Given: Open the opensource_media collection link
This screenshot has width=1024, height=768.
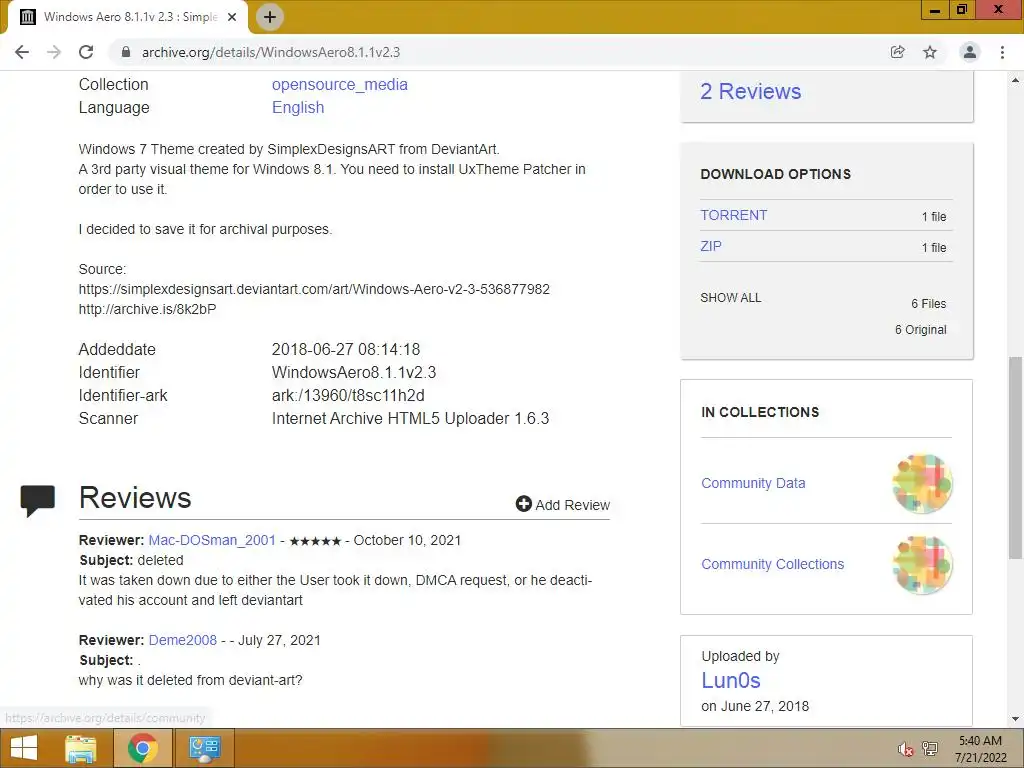Looking at the screenshot, I should tap(340, 84).
